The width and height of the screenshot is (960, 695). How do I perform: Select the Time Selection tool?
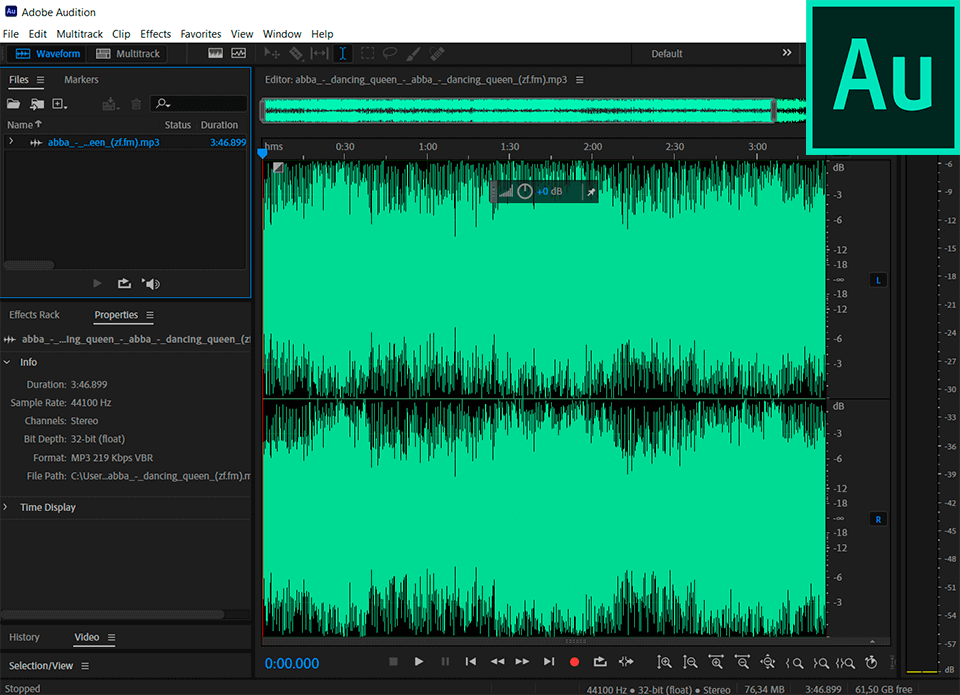342,54
